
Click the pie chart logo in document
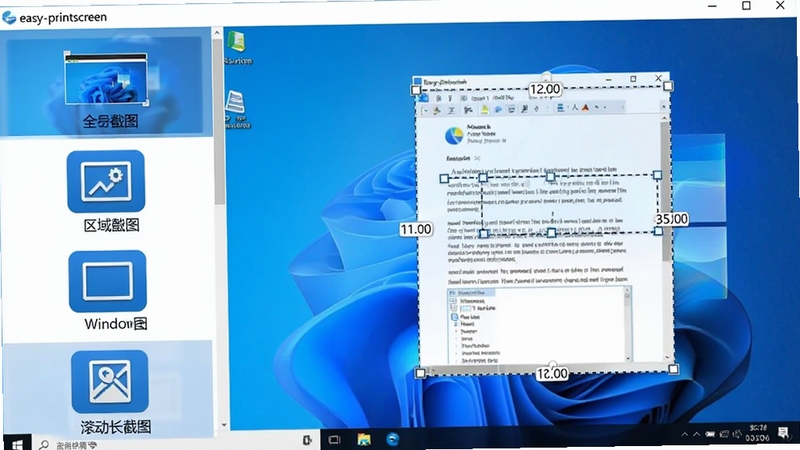[x=454, y=136]
